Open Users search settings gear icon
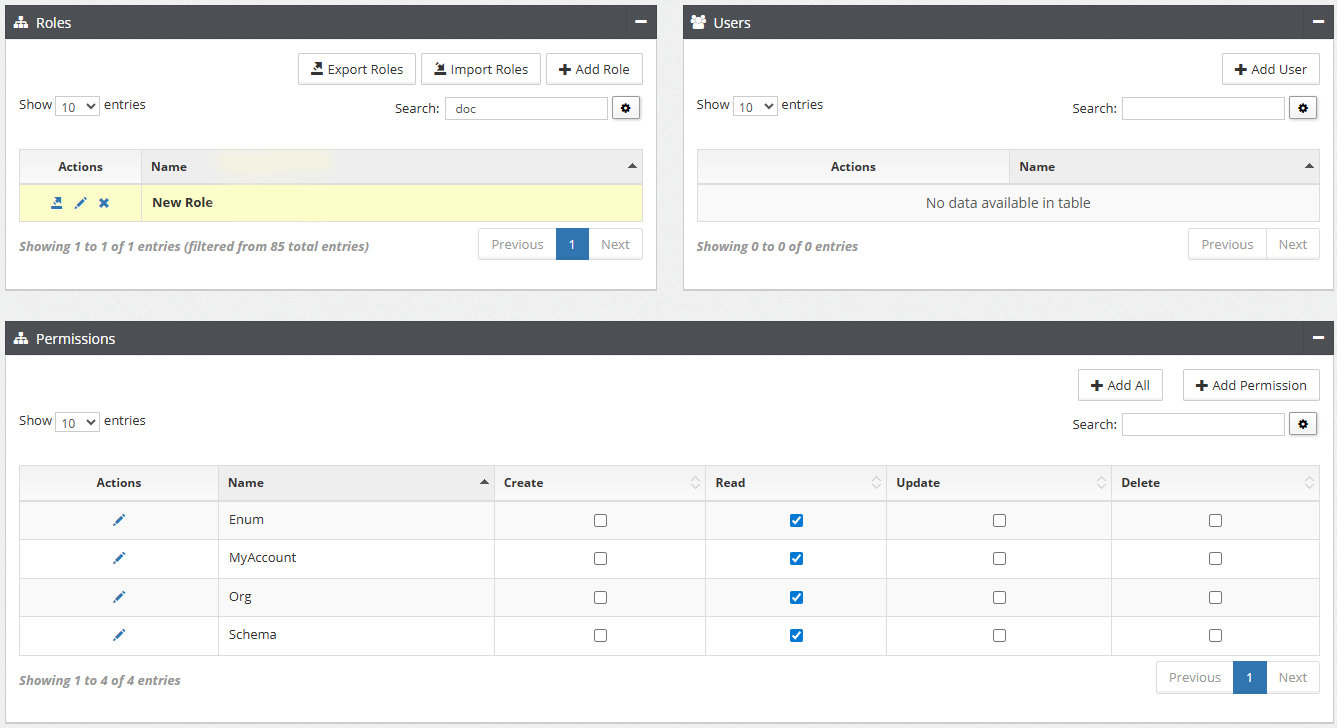 [x=1303, y=108]
